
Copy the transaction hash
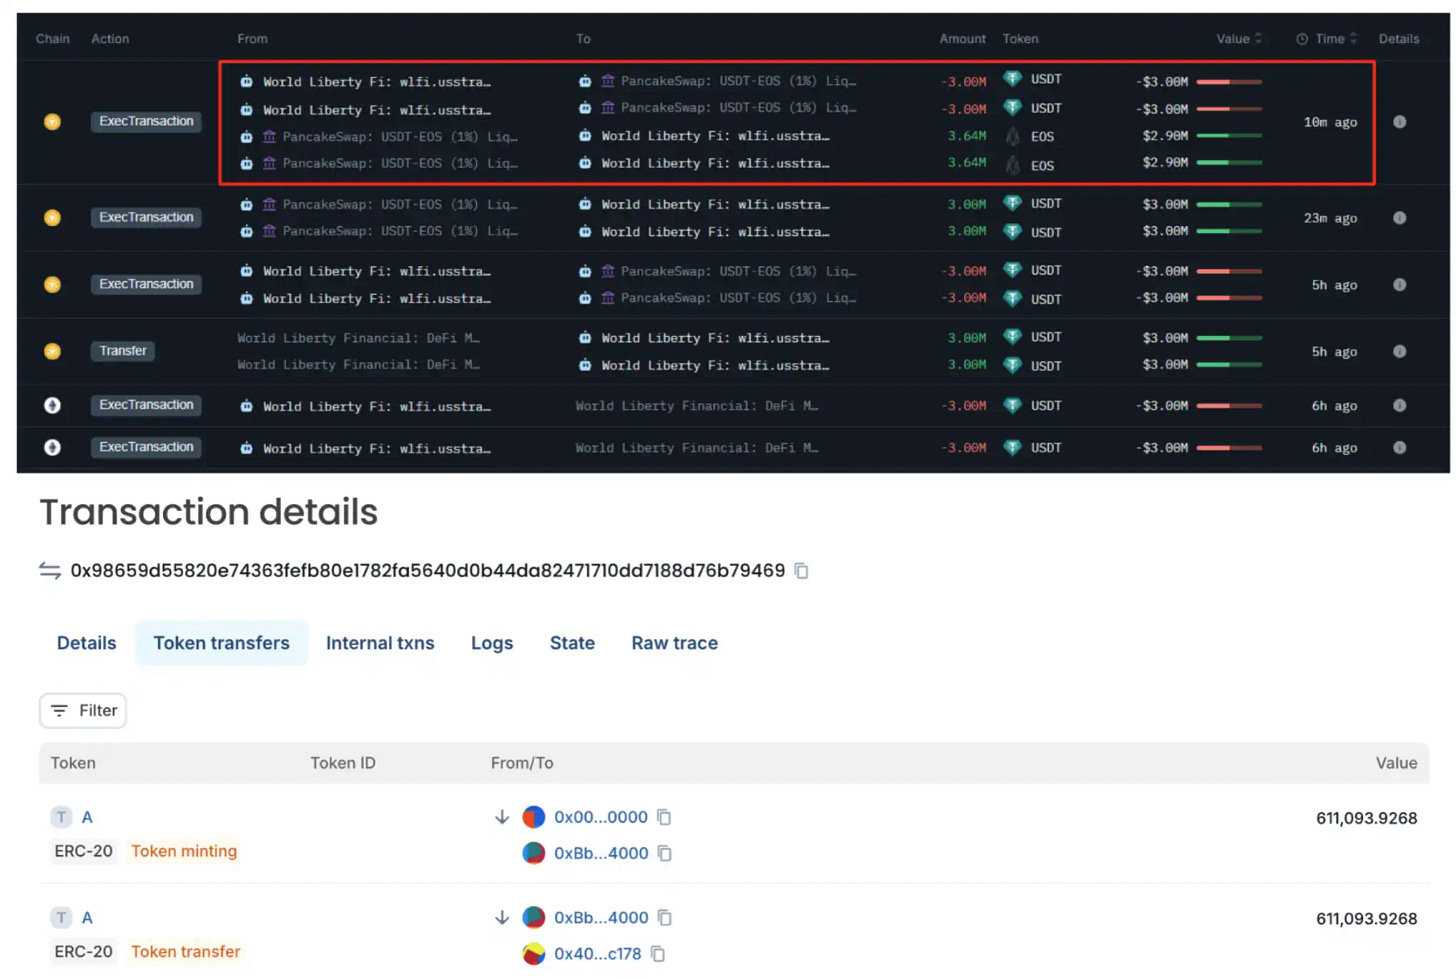pyautogui.click(x=801, y=571)
